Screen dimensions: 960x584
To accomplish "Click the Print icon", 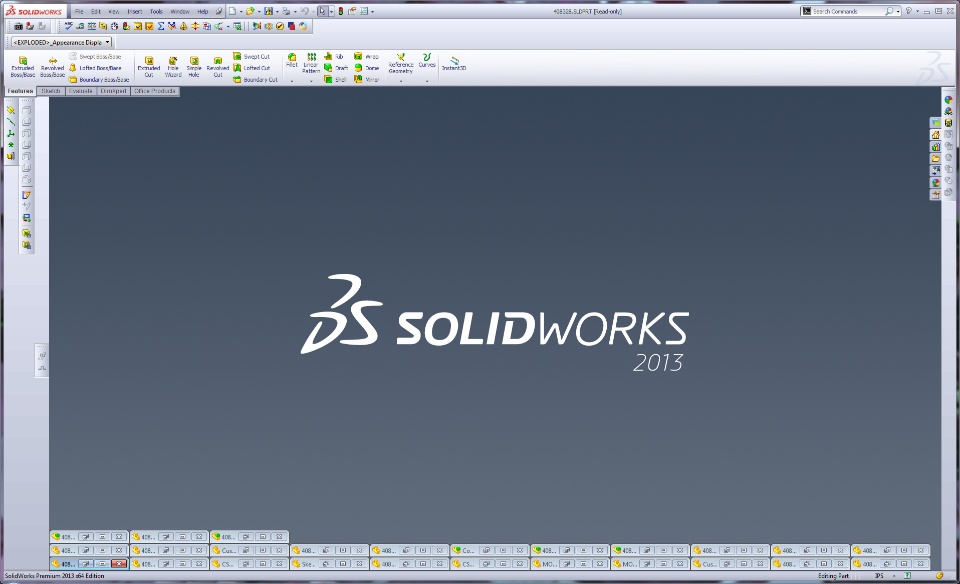I will click(x=286, y=11).
